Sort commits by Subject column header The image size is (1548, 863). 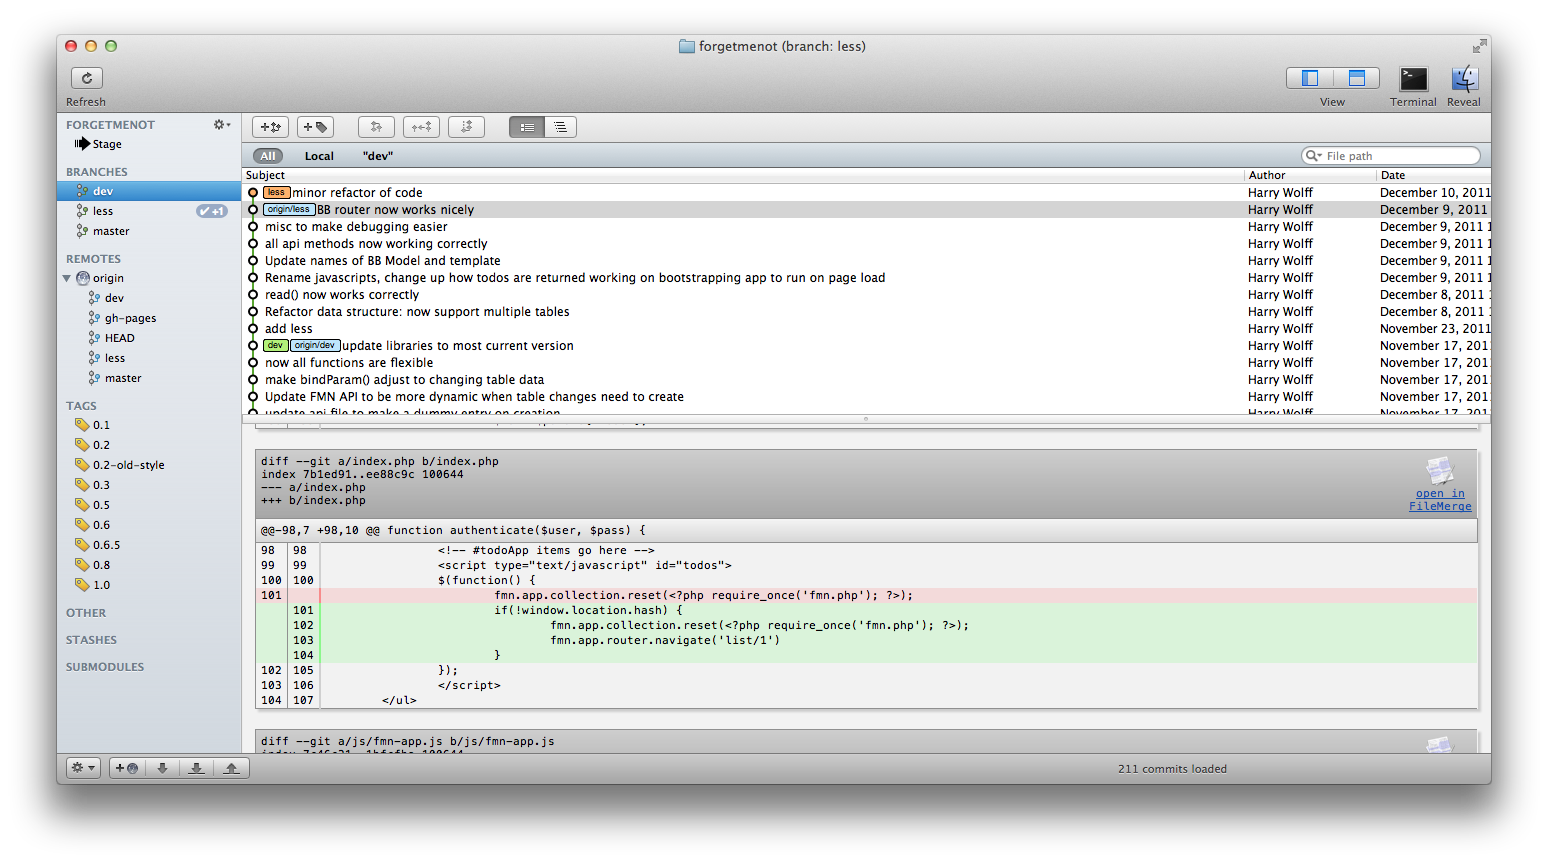[x=743, y=175]
